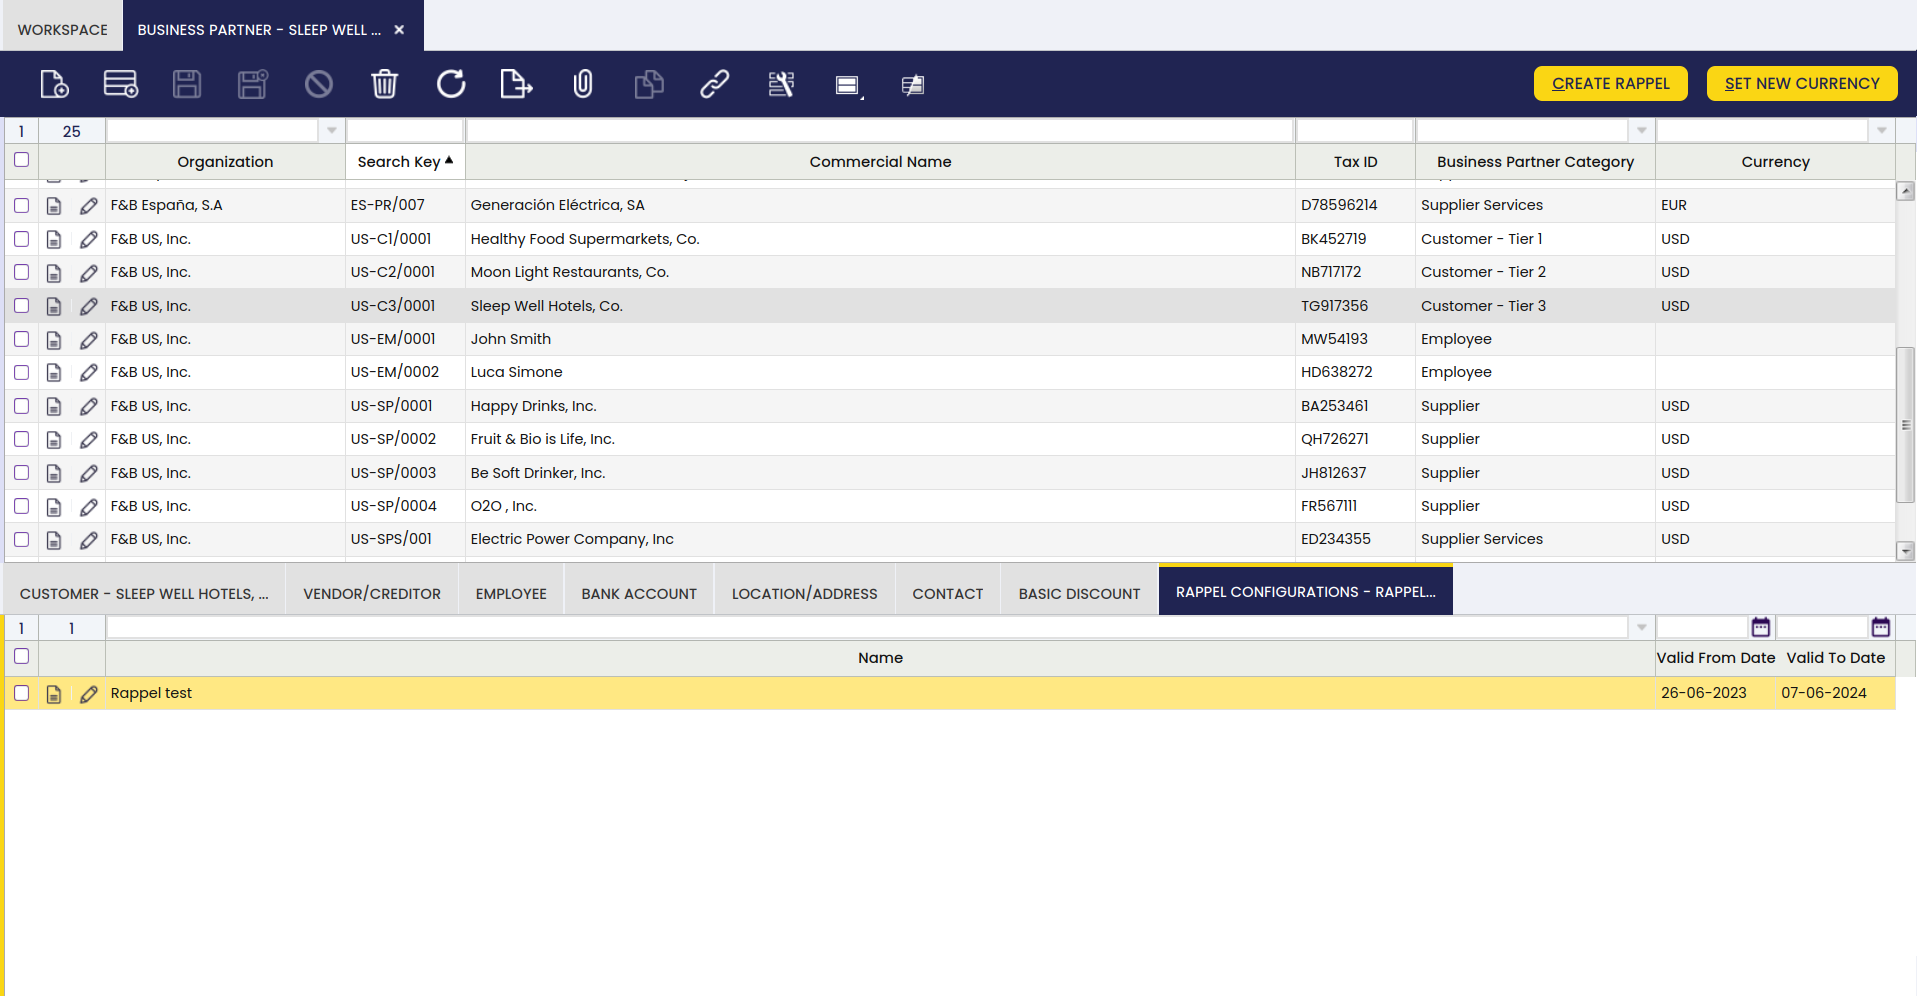The image size is (1917, 996).
Task: Click the Commercial Name filter input field
Action: pos(880,131)
